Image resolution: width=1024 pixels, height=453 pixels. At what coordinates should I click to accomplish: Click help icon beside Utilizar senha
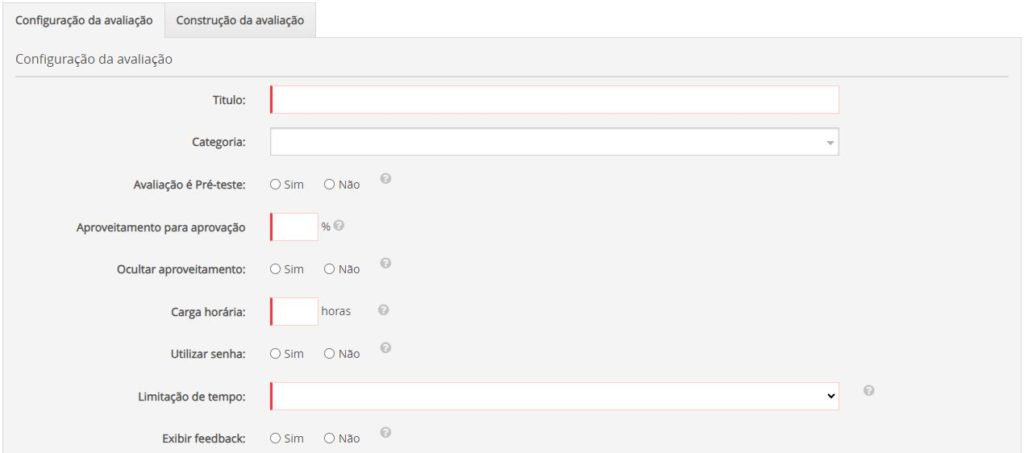coord(385,349)
